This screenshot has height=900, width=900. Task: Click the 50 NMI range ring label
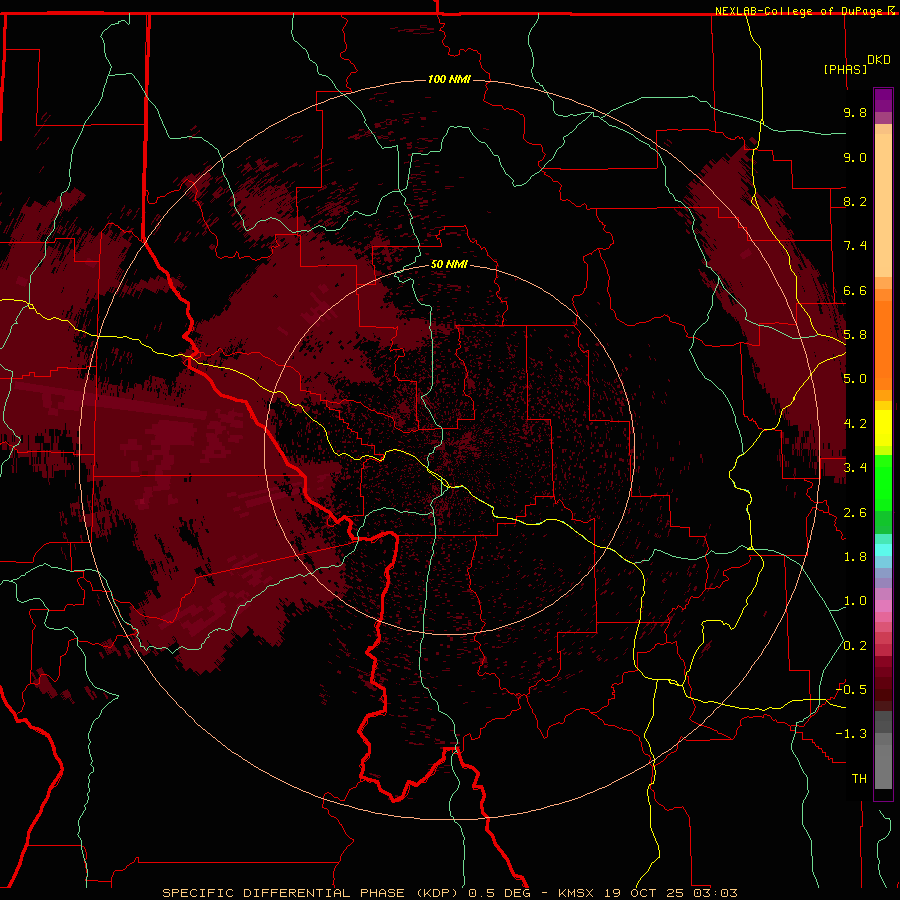coord(449,264)
